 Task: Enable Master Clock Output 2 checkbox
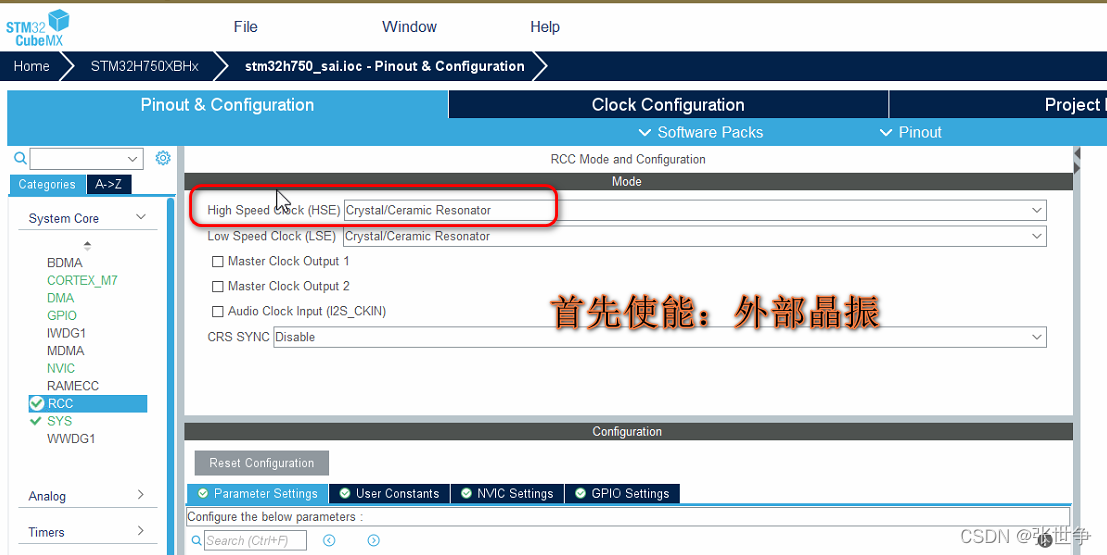pos(217,286)
